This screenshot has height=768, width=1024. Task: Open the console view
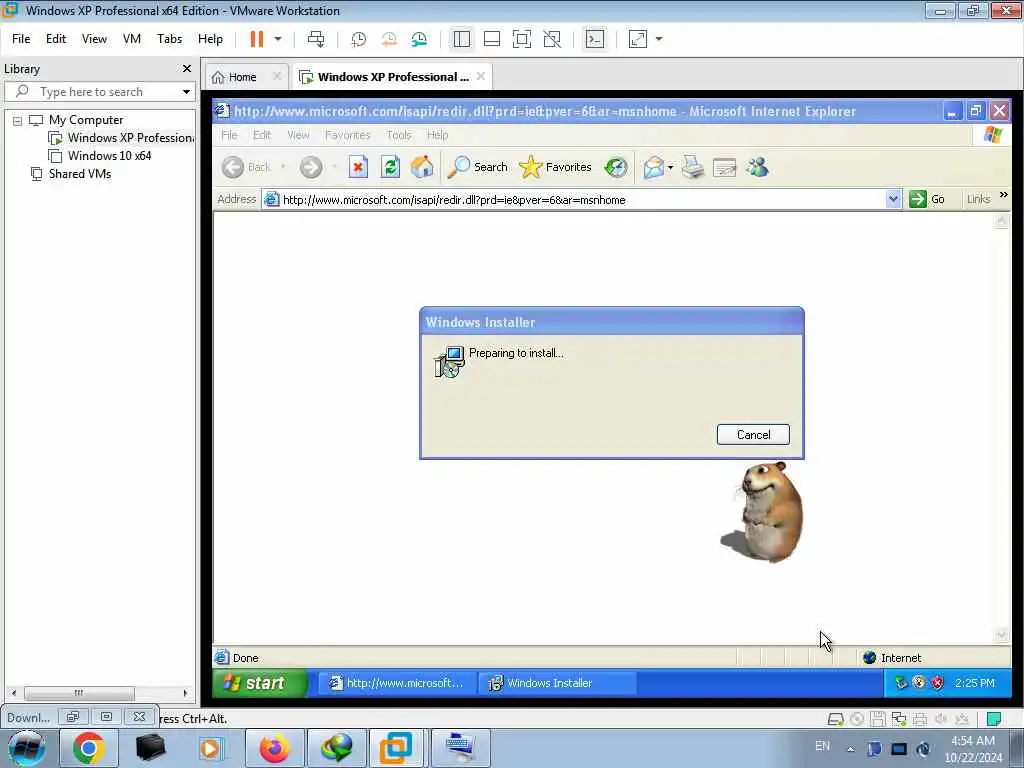pyautogui.click(x=594, y=39)
